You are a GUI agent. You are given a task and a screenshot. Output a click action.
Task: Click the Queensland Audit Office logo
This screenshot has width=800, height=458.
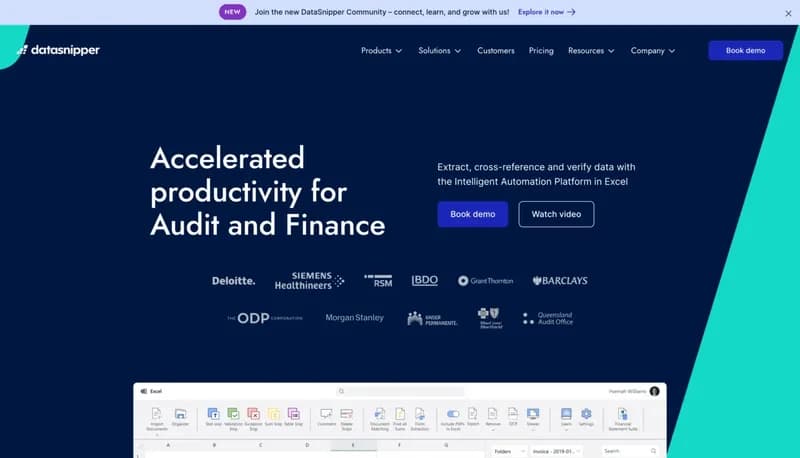click(547, 318)
